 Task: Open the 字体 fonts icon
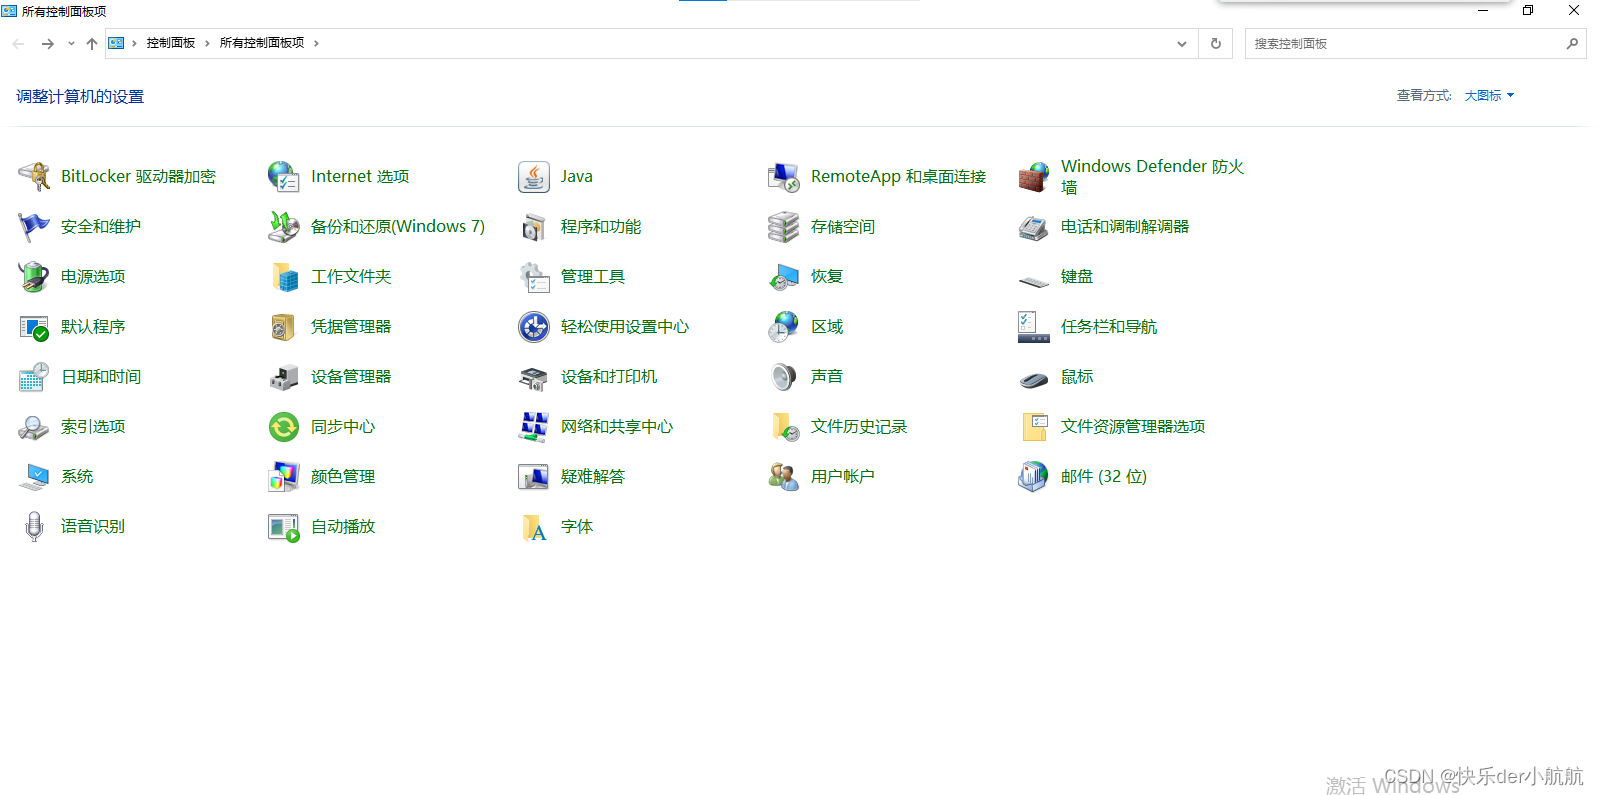tap(534, 527)
